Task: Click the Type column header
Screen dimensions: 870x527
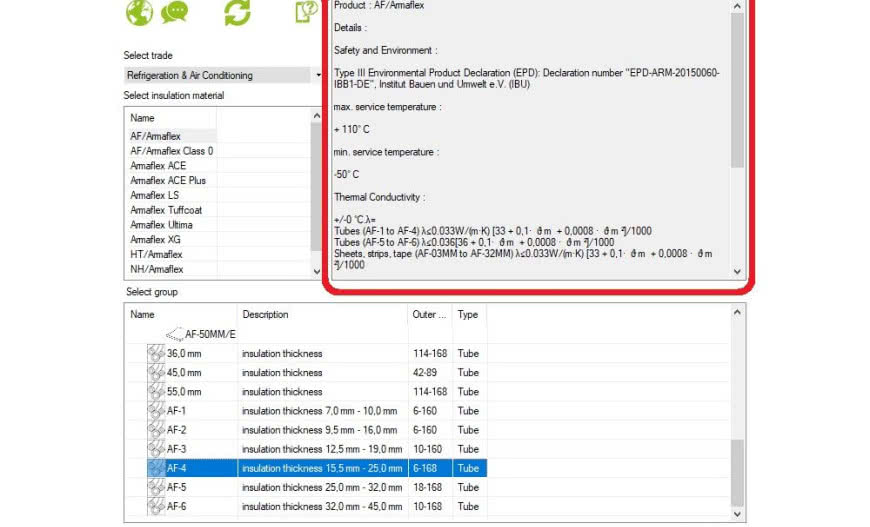Action: pyautogui.click(x=468, y=314)
